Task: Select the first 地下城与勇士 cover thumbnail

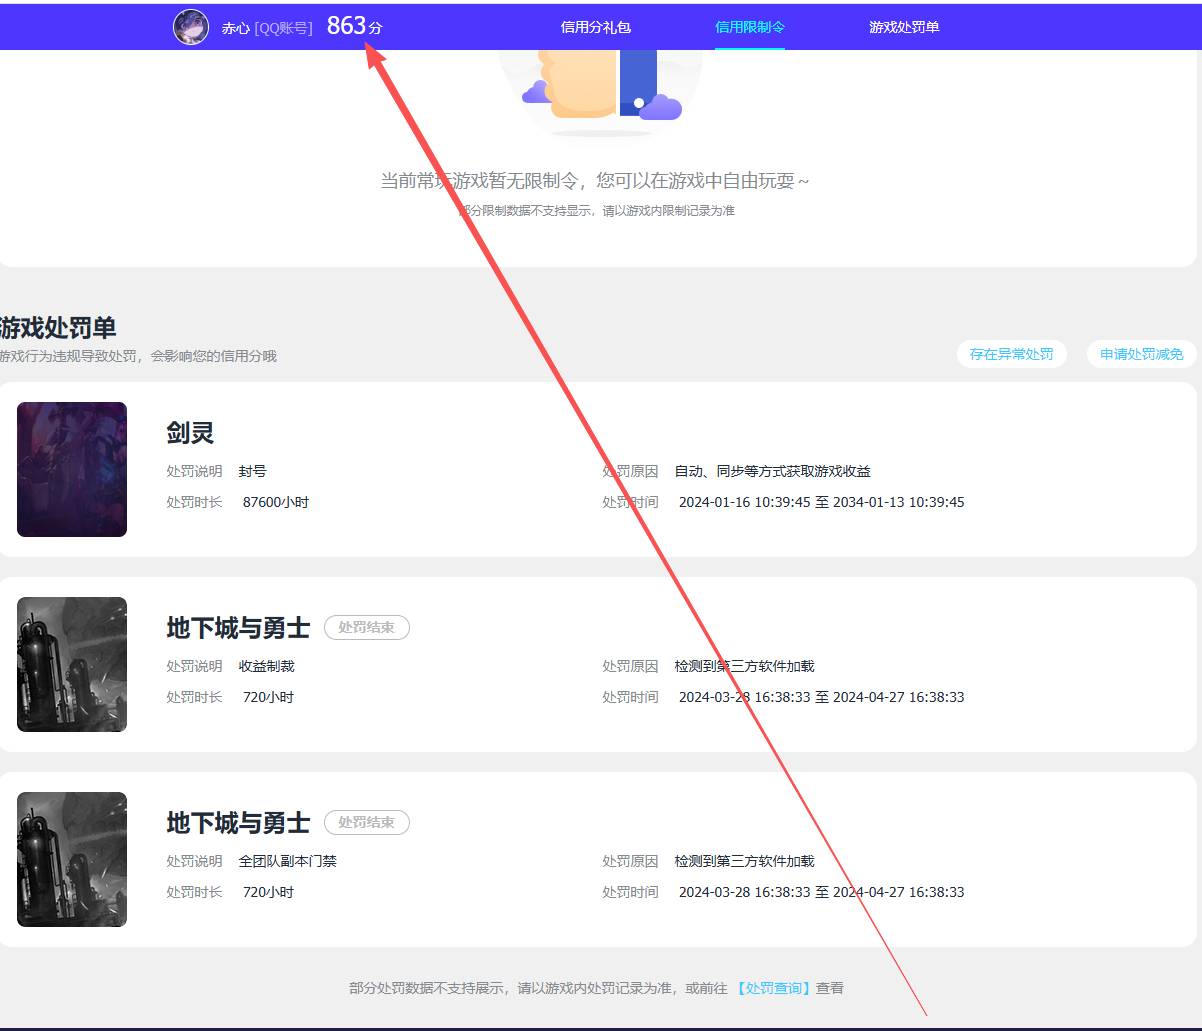Action: coord(72,664)
